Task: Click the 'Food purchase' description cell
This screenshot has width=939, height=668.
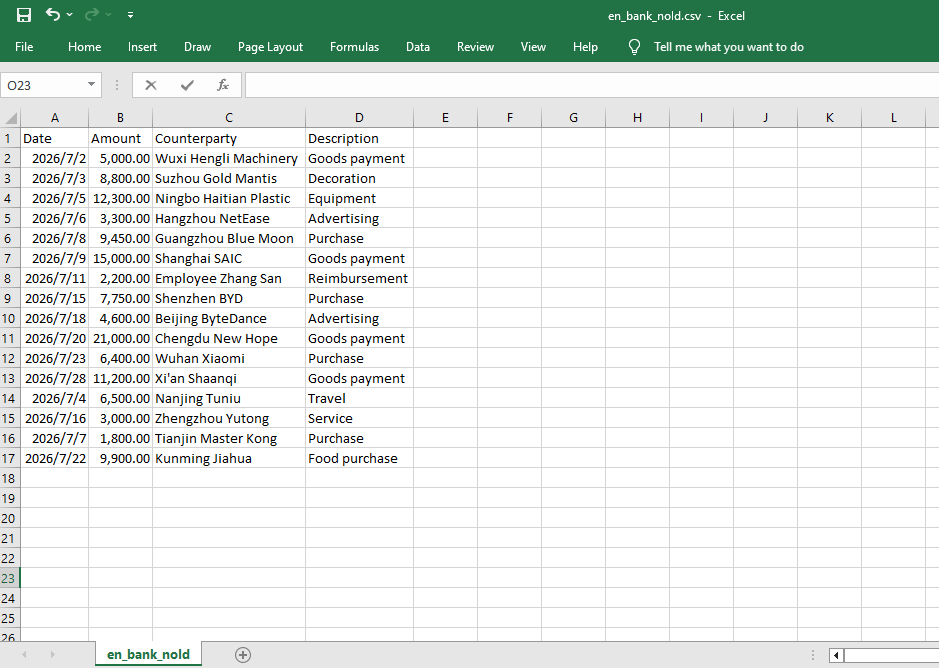Action: (359, 458)
